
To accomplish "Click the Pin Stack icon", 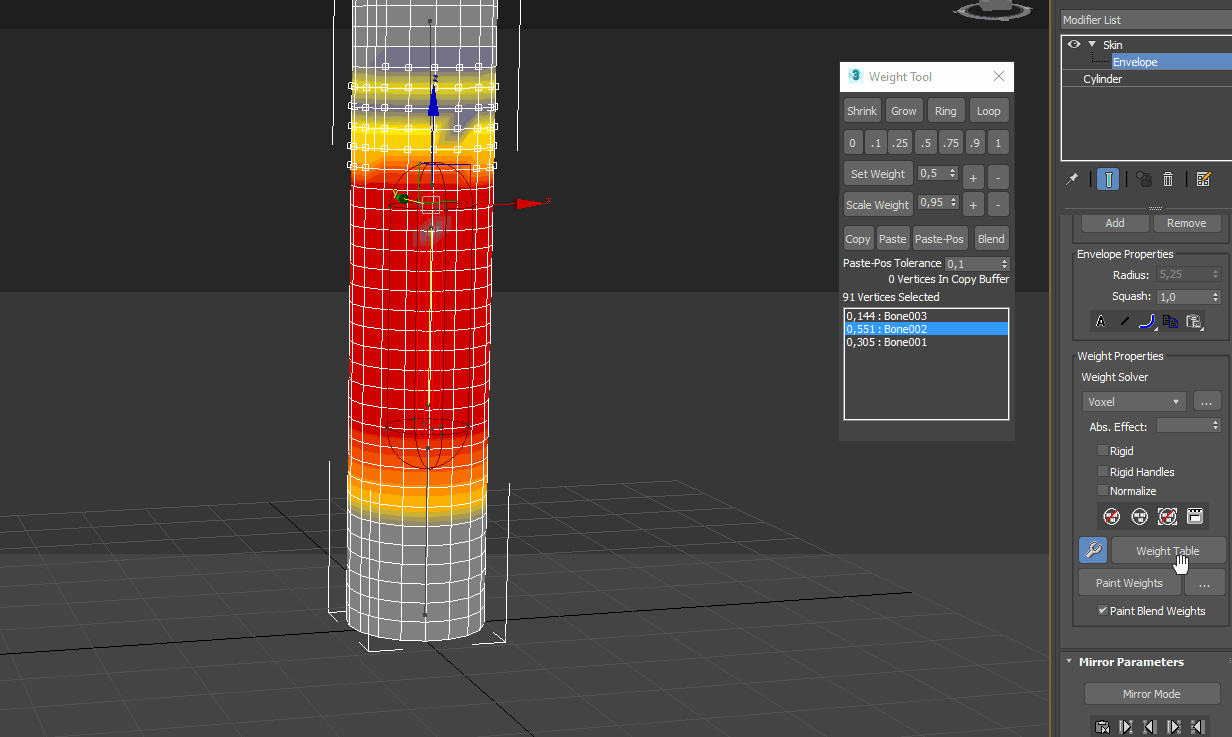I will (1073, 178).
